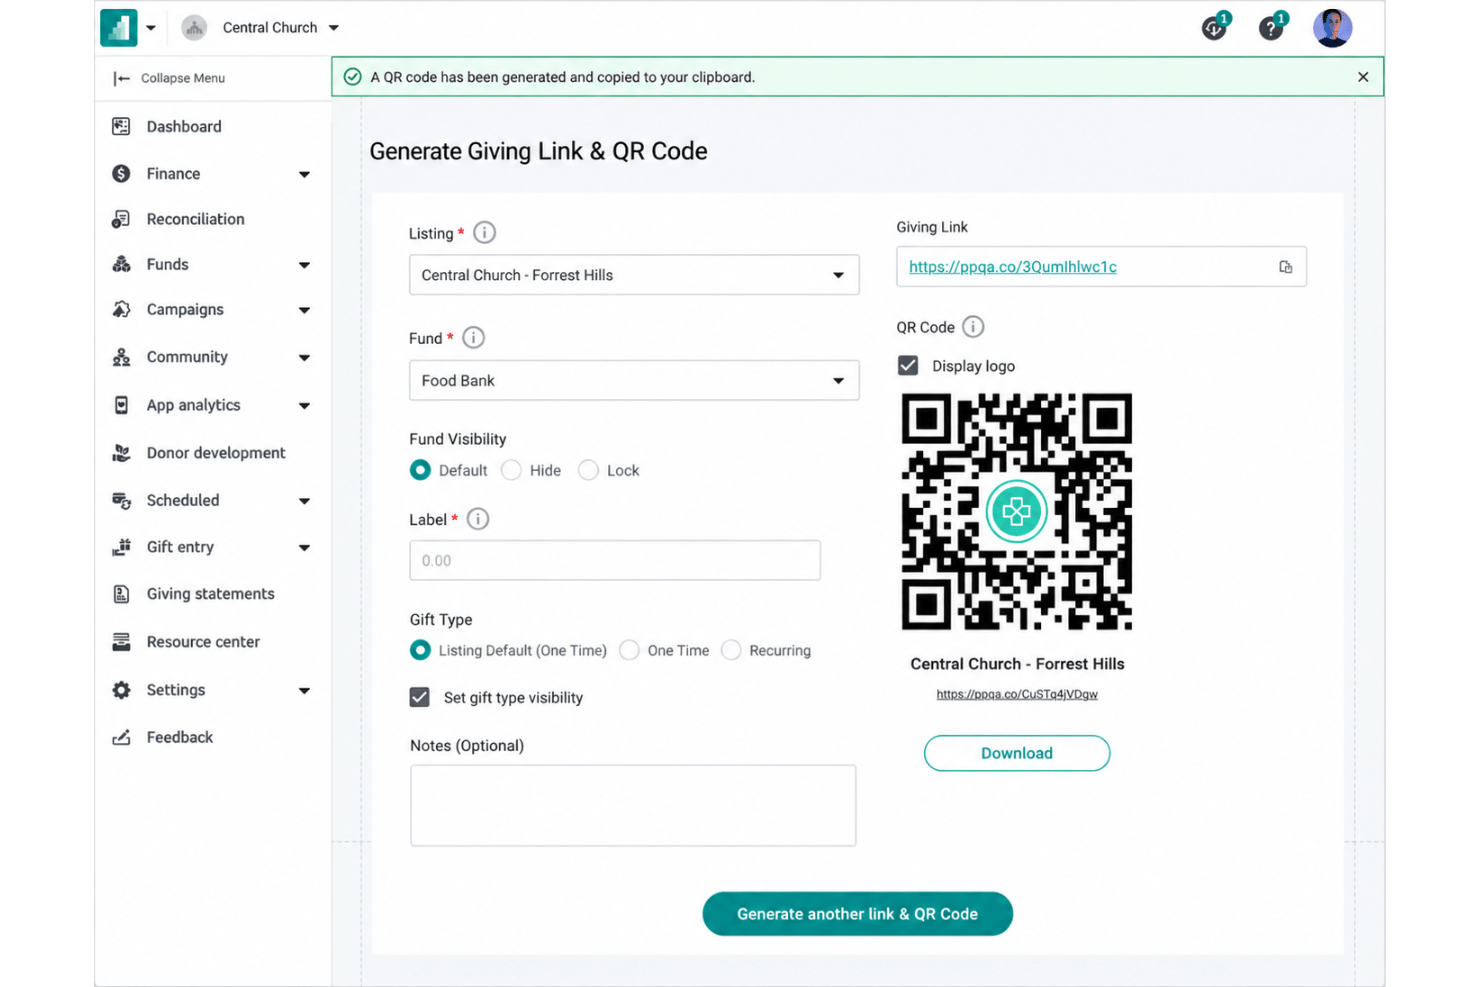The image size is (1480, 987).
Task: Select Lock fund visibility radio
Action: 588,470
